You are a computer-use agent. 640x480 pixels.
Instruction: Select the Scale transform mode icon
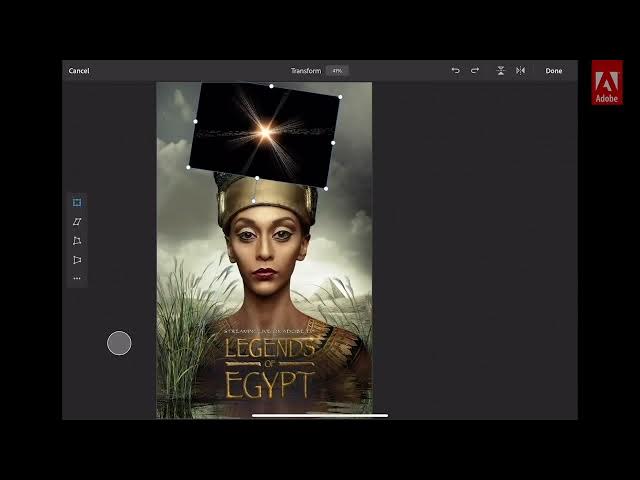point(77,203)
